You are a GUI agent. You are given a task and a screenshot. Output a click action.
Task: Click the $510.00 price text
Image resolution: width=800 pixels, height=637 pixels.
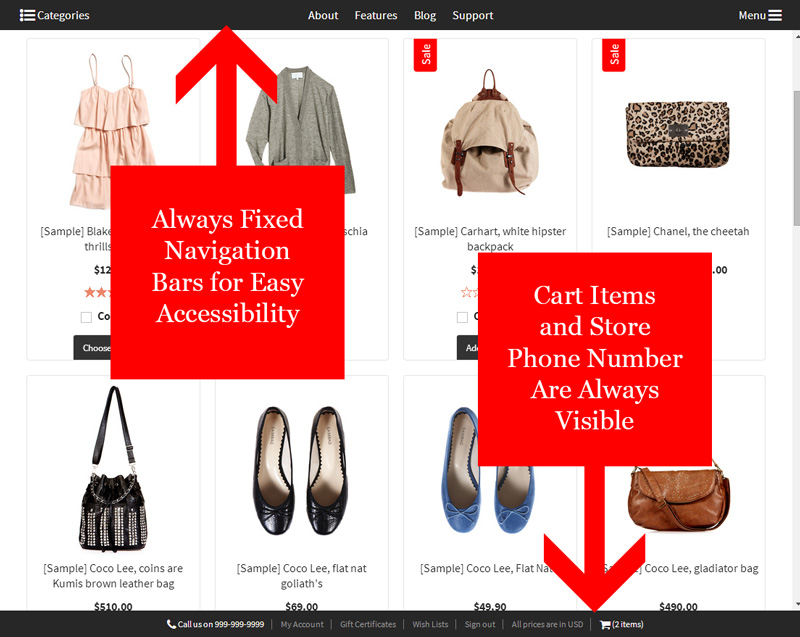coord(113,606)
